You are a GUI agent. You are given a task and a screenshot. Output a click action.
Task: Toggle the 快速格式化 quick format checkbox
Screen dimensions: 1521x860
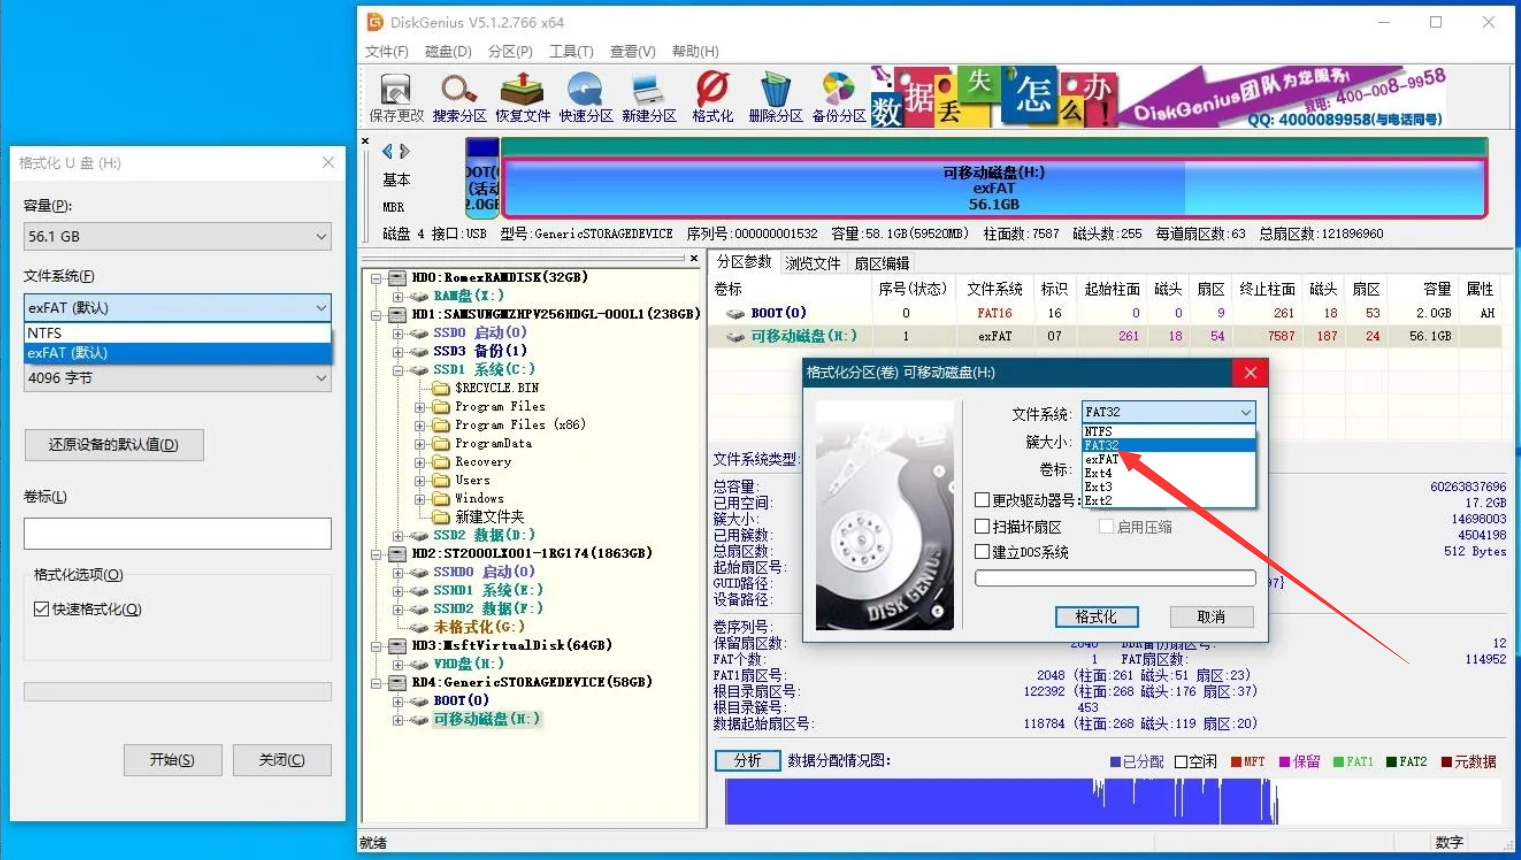tap(42, 609)
